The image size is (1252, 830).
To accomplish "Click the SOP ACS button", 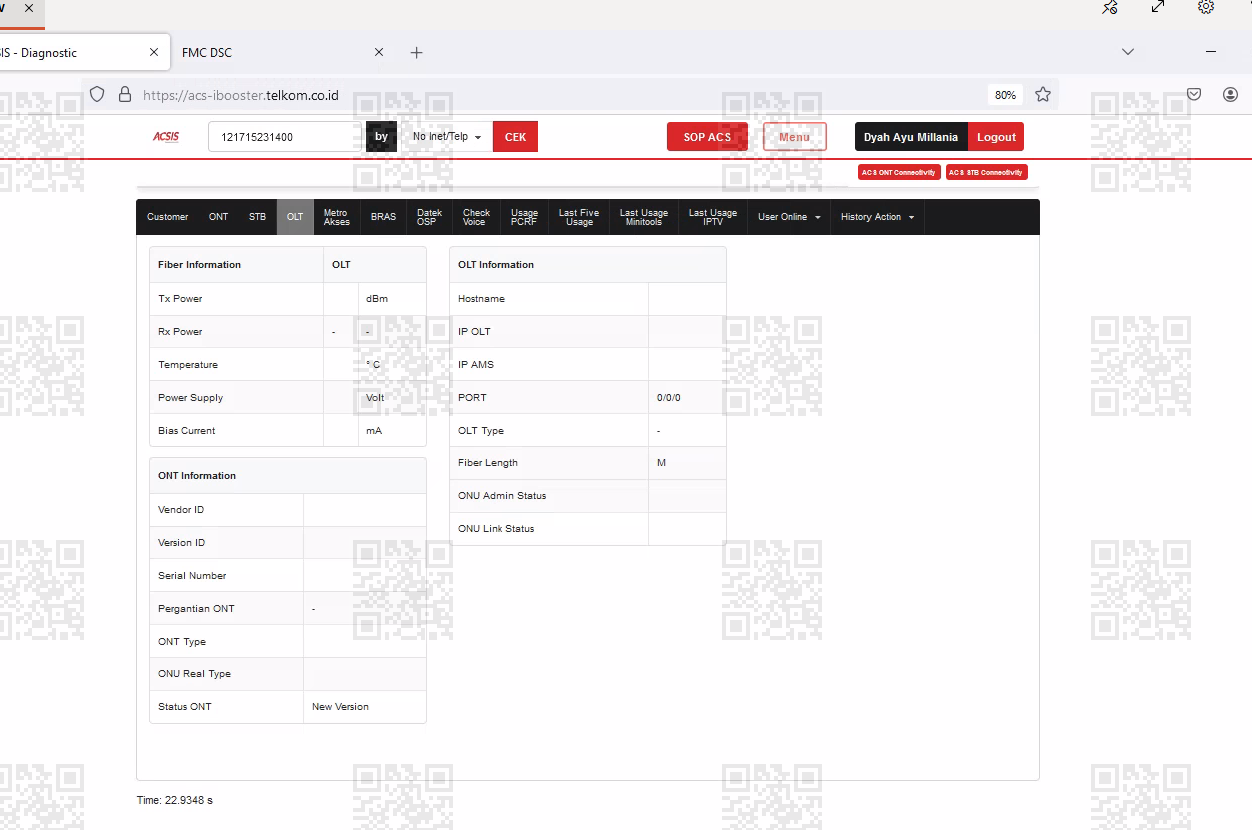I will click(707, 137).
